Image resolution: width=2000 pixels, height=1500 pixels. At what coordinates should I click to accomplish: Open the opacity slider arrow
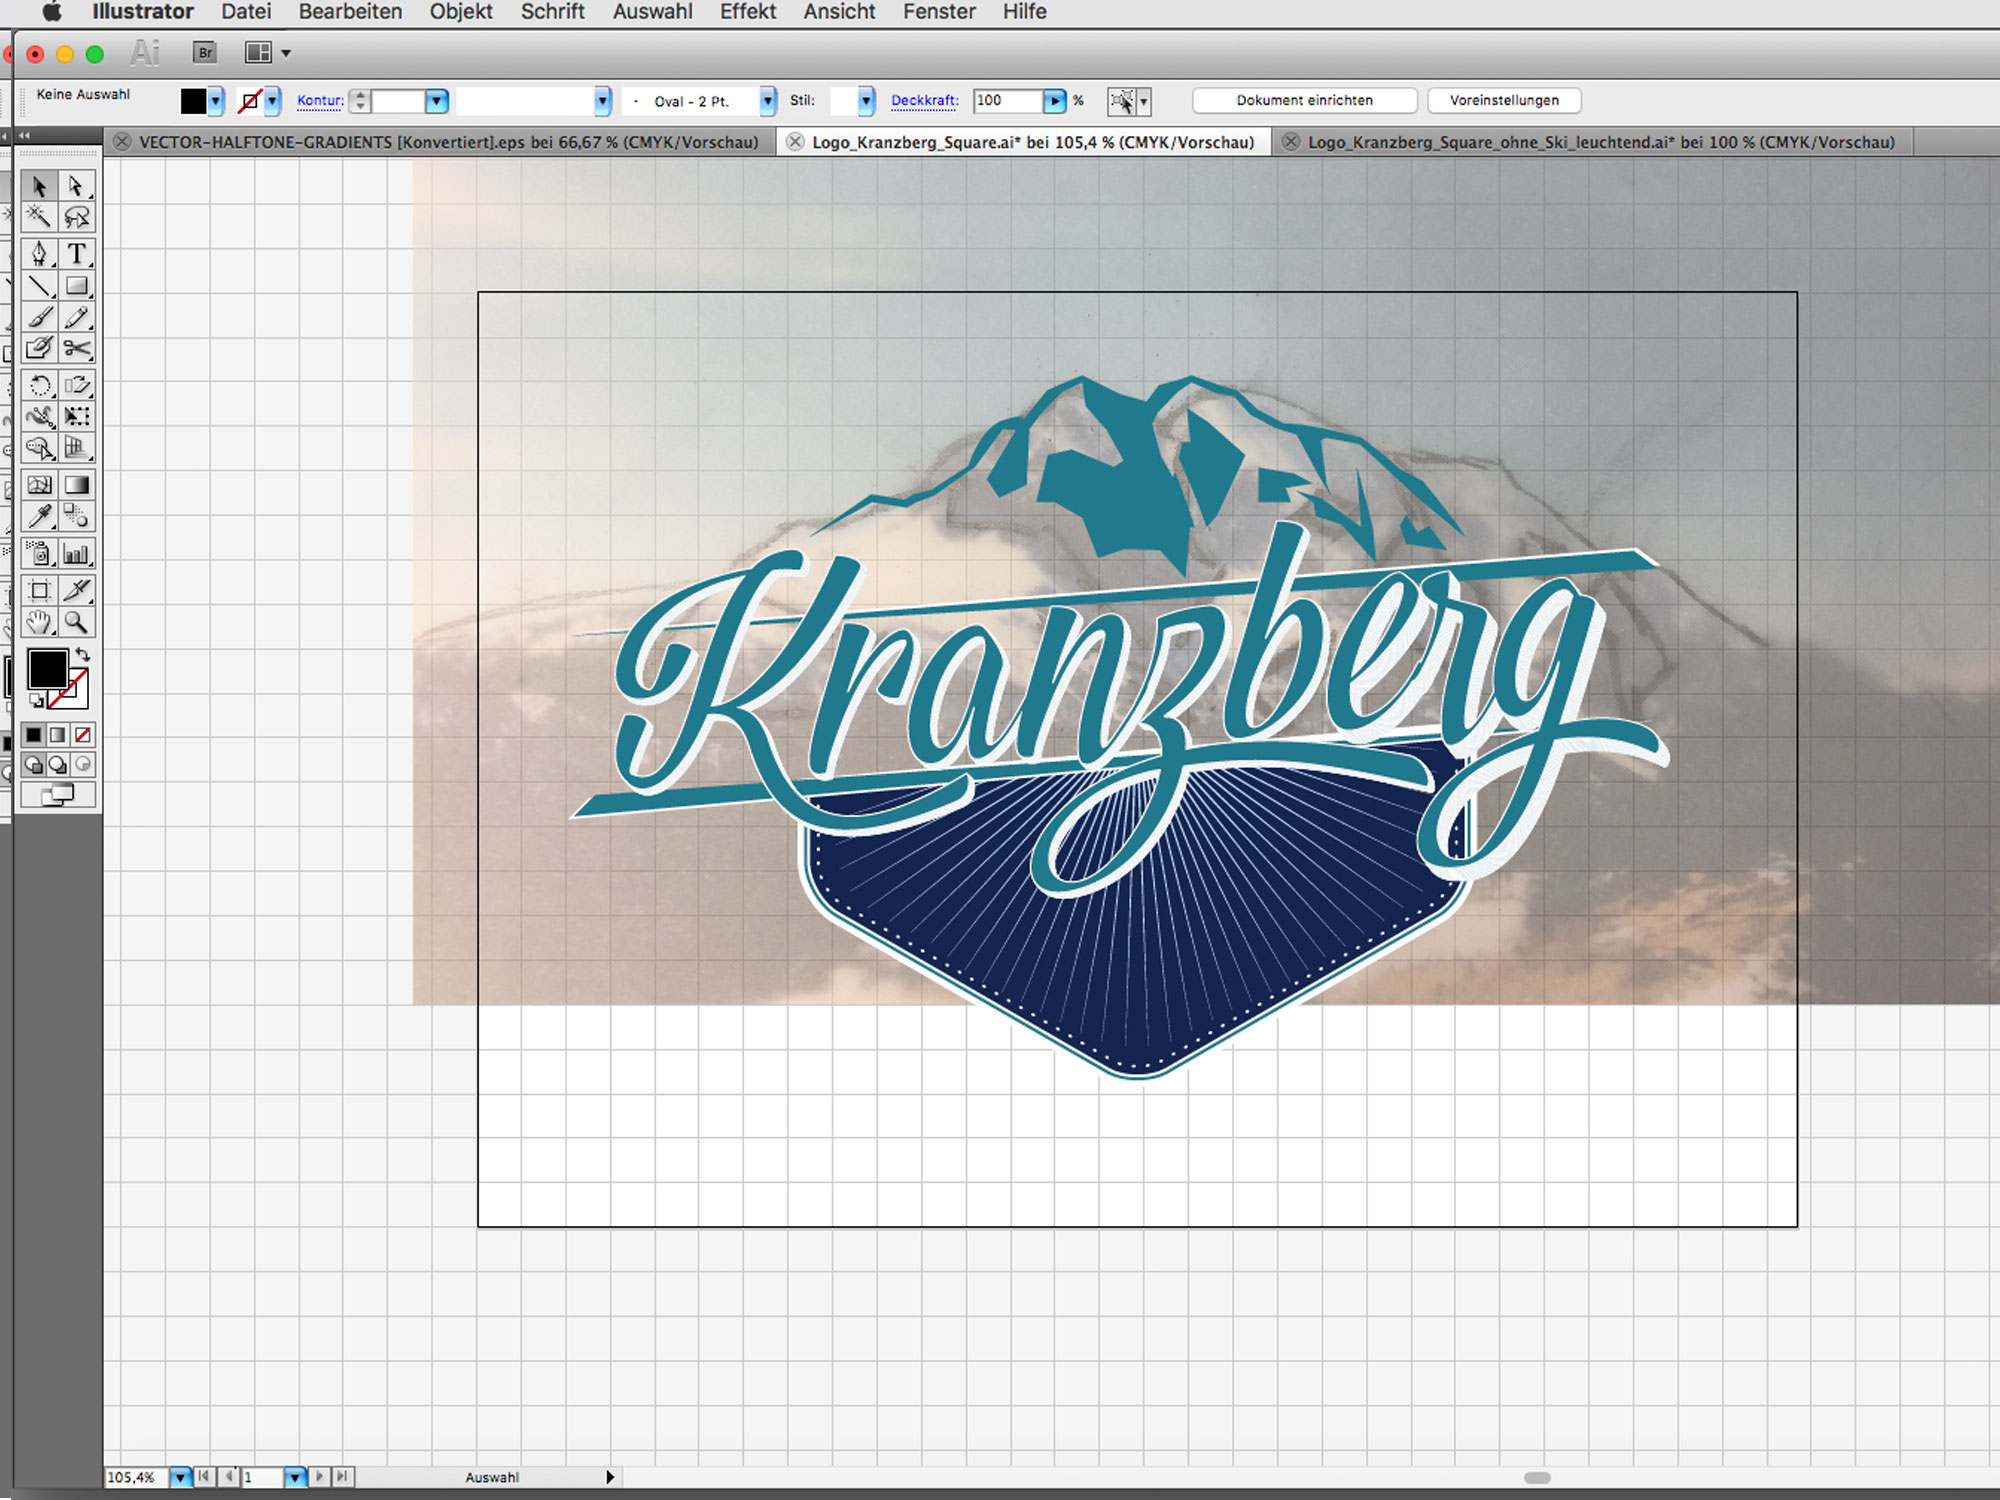click(x=1055, y=101)
